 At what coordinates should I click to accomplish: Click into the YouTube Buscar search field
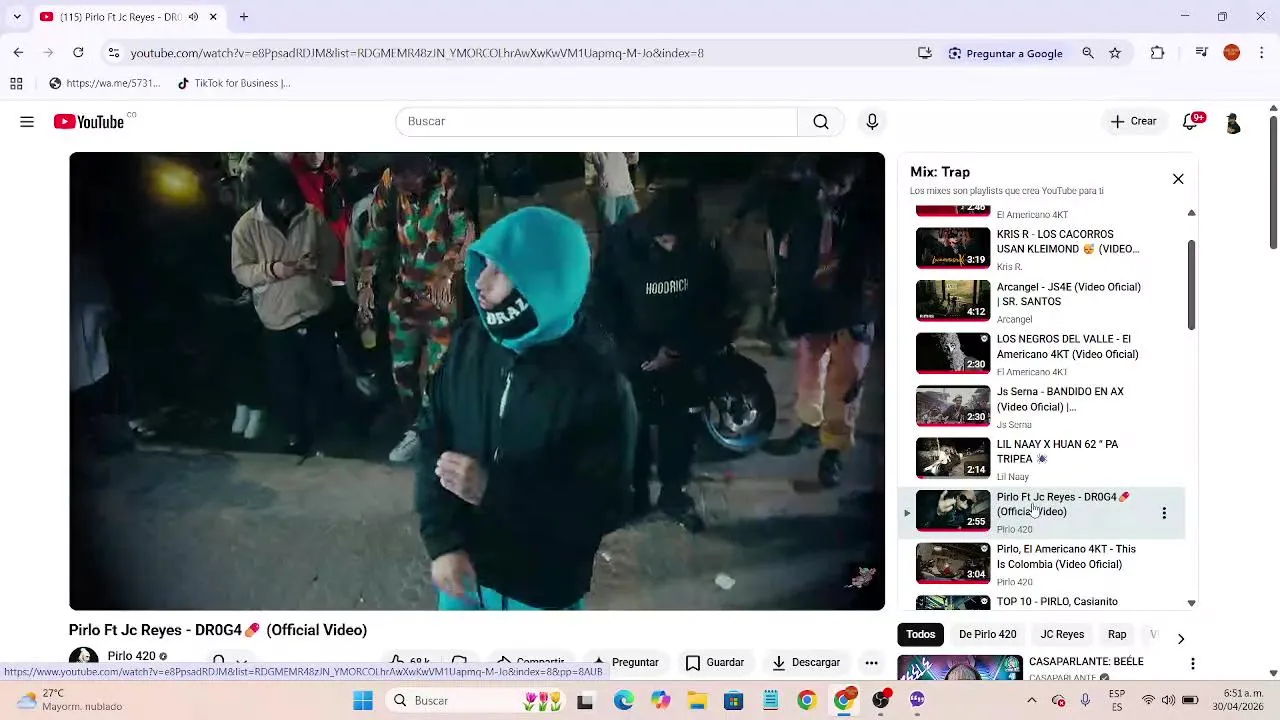[x=597, y=122]
